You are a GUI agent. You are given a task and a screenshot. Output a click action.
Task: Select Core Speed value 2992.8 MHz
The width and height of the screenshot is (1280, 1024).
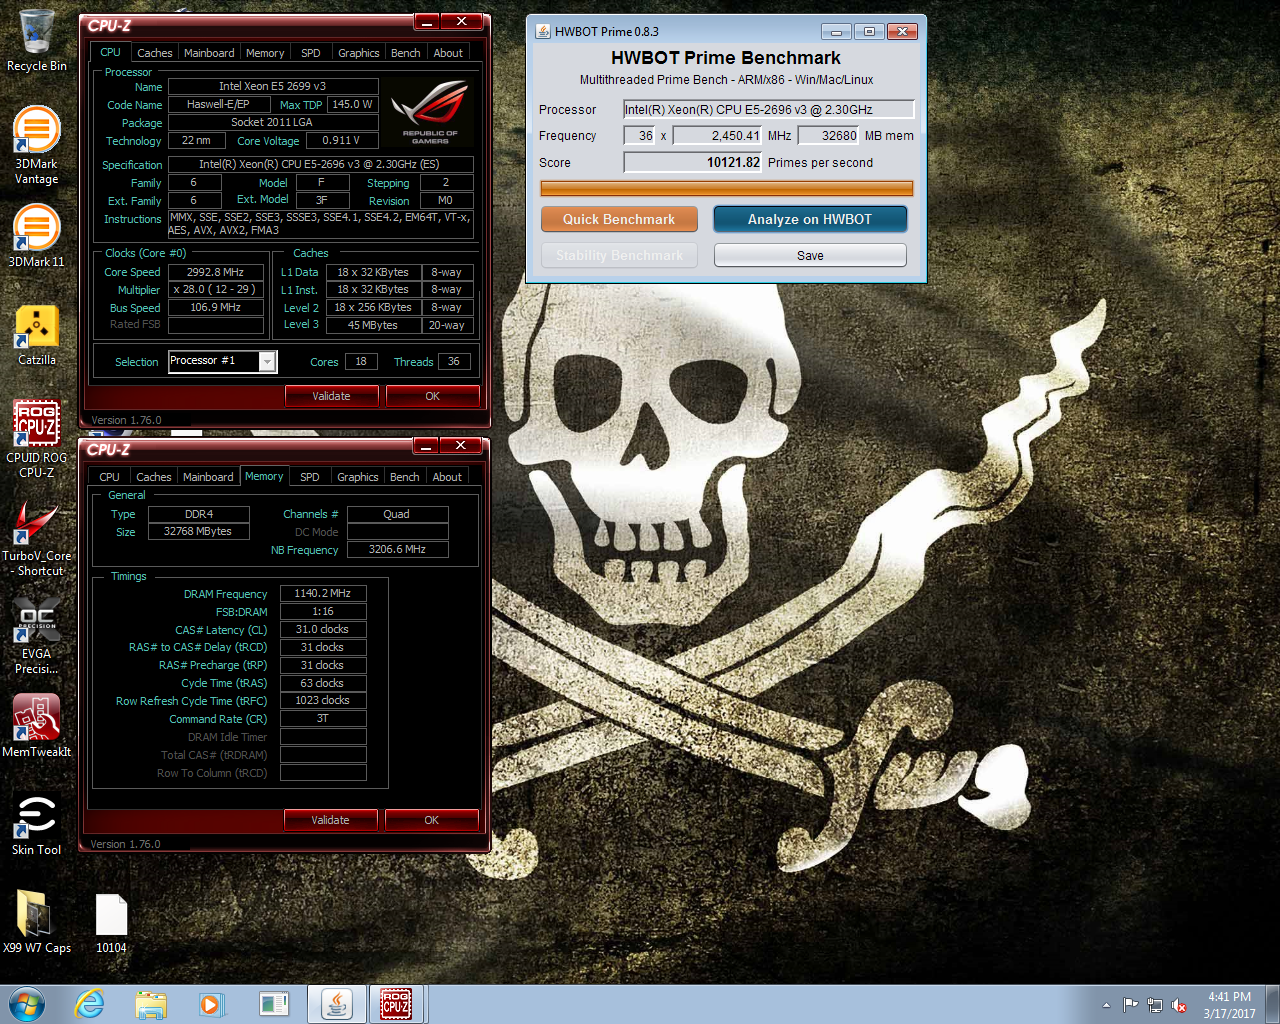216,272
